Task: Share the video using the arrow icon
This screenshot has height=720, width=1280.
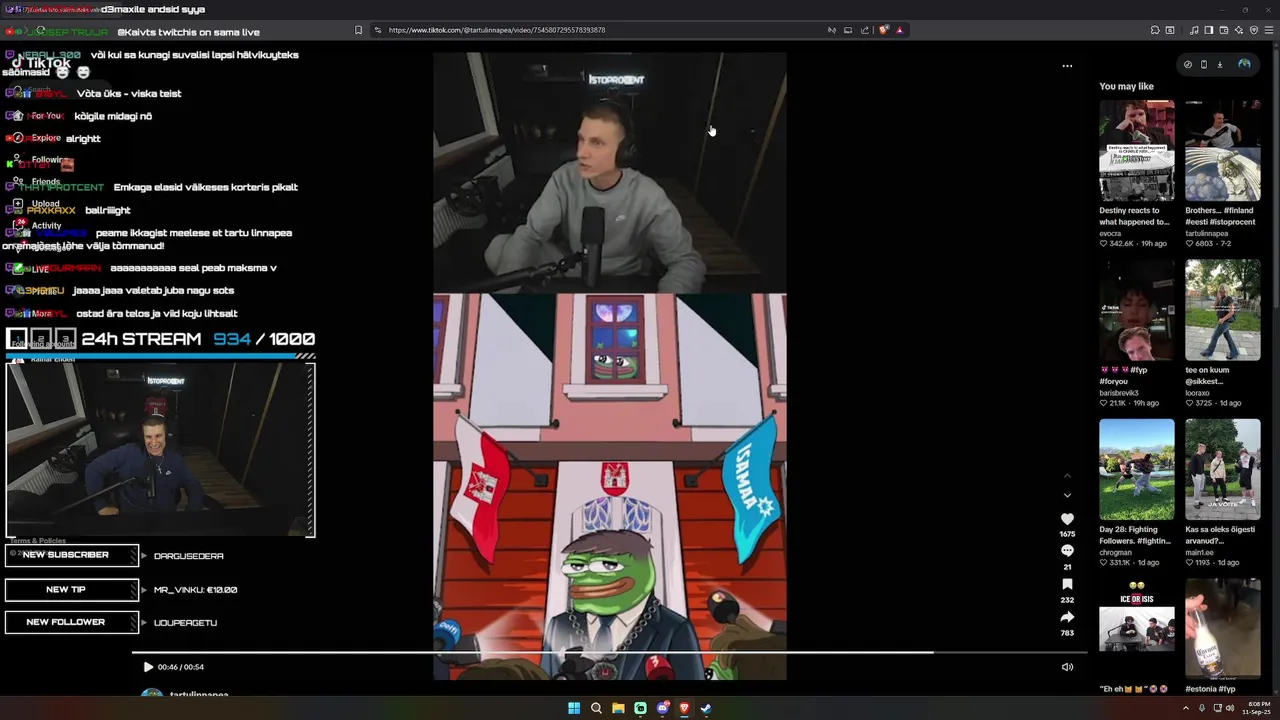Action: (x=1067, y=617)
